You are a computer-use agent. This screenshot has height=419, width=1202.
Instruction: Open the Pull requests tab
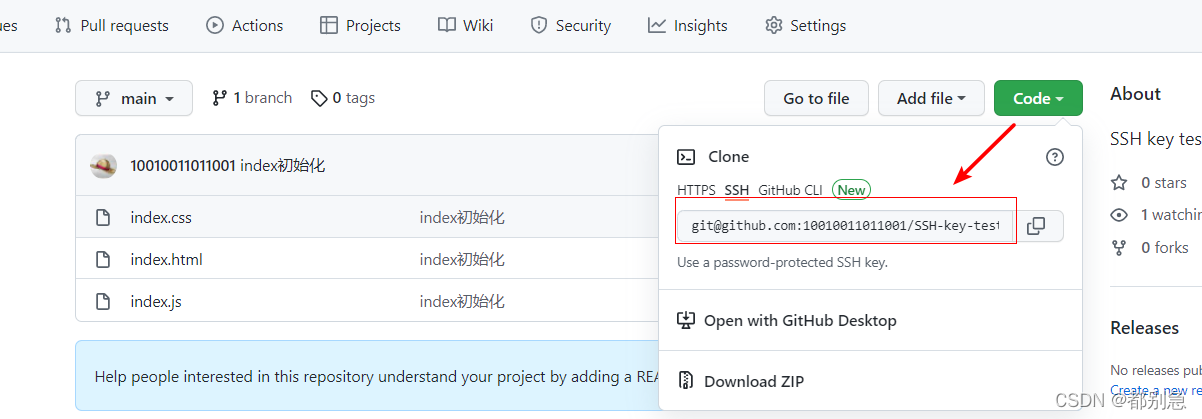[x=111, y=26]
